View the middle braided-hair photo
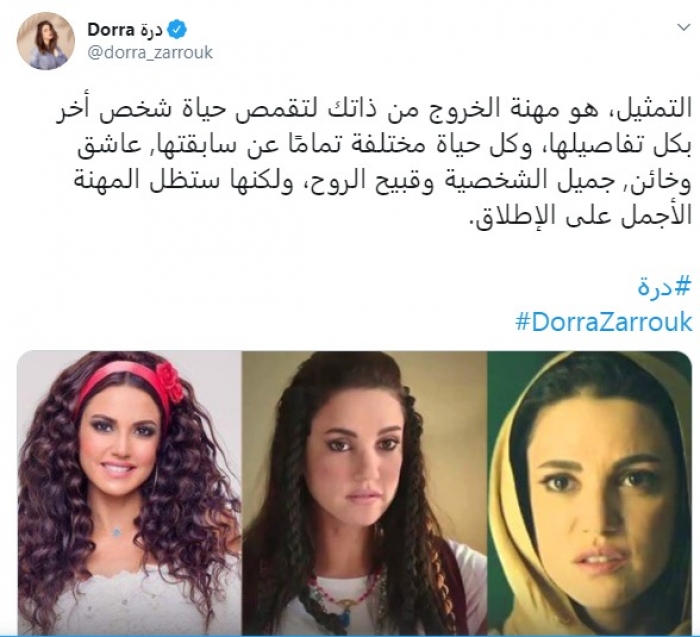 coord(364,491)
